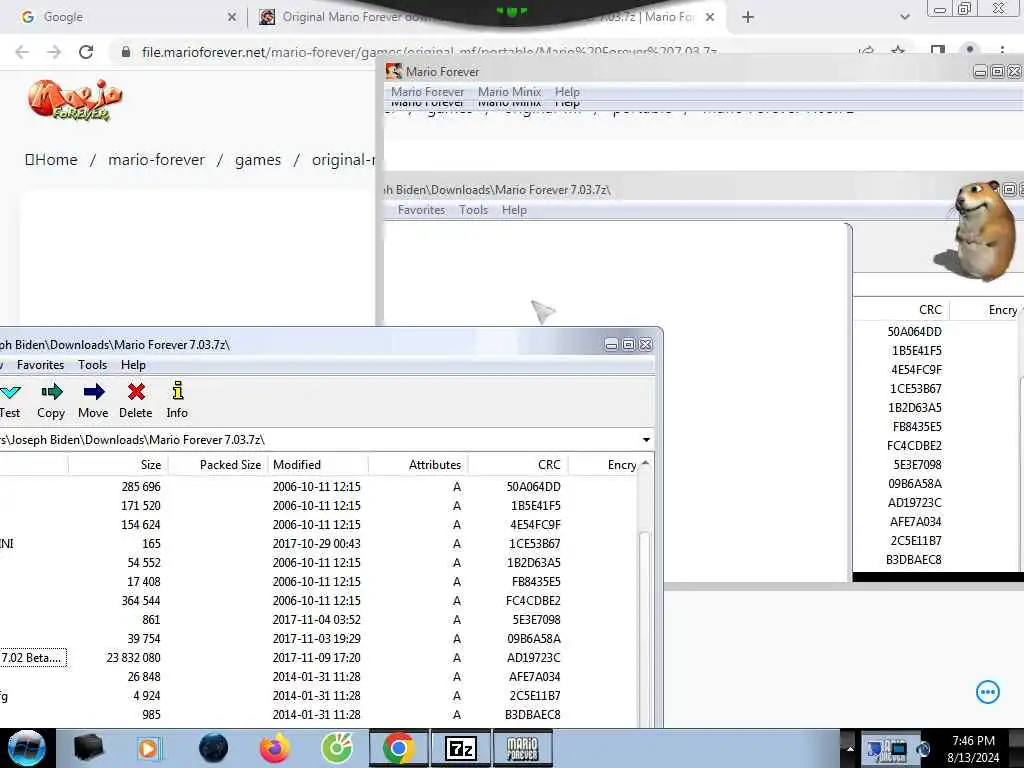Sort by the Packed Size column
This screenshot has width=1024, height=768.
(x=218, y=465)
